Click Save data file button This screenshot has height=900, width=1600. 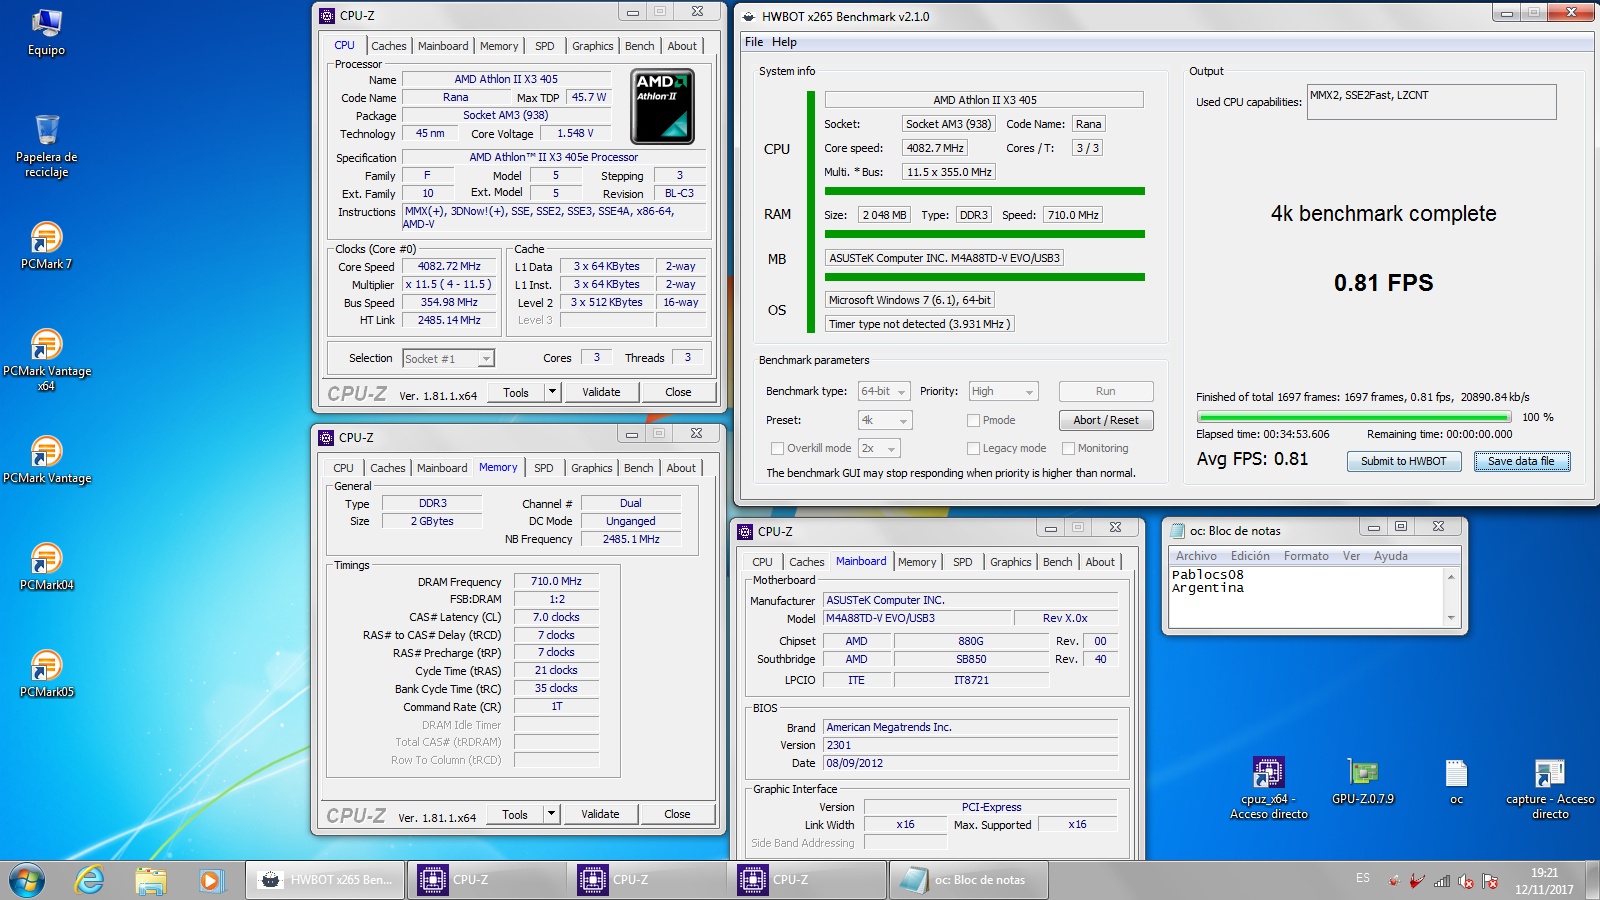point(1521,461)
